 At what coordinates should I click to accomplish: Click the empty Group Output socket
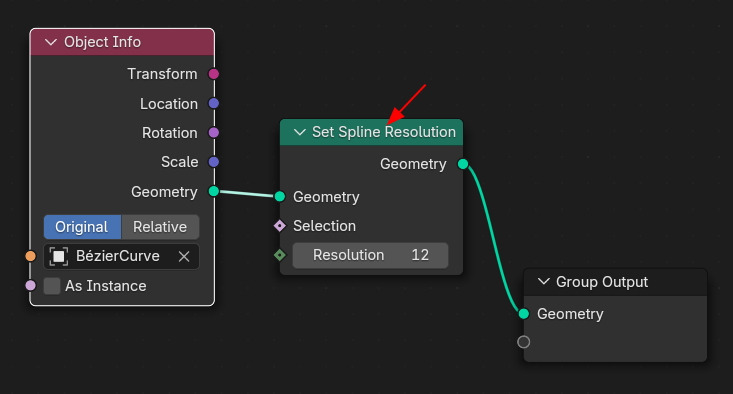pyautogui.click(x=524, y=342)
